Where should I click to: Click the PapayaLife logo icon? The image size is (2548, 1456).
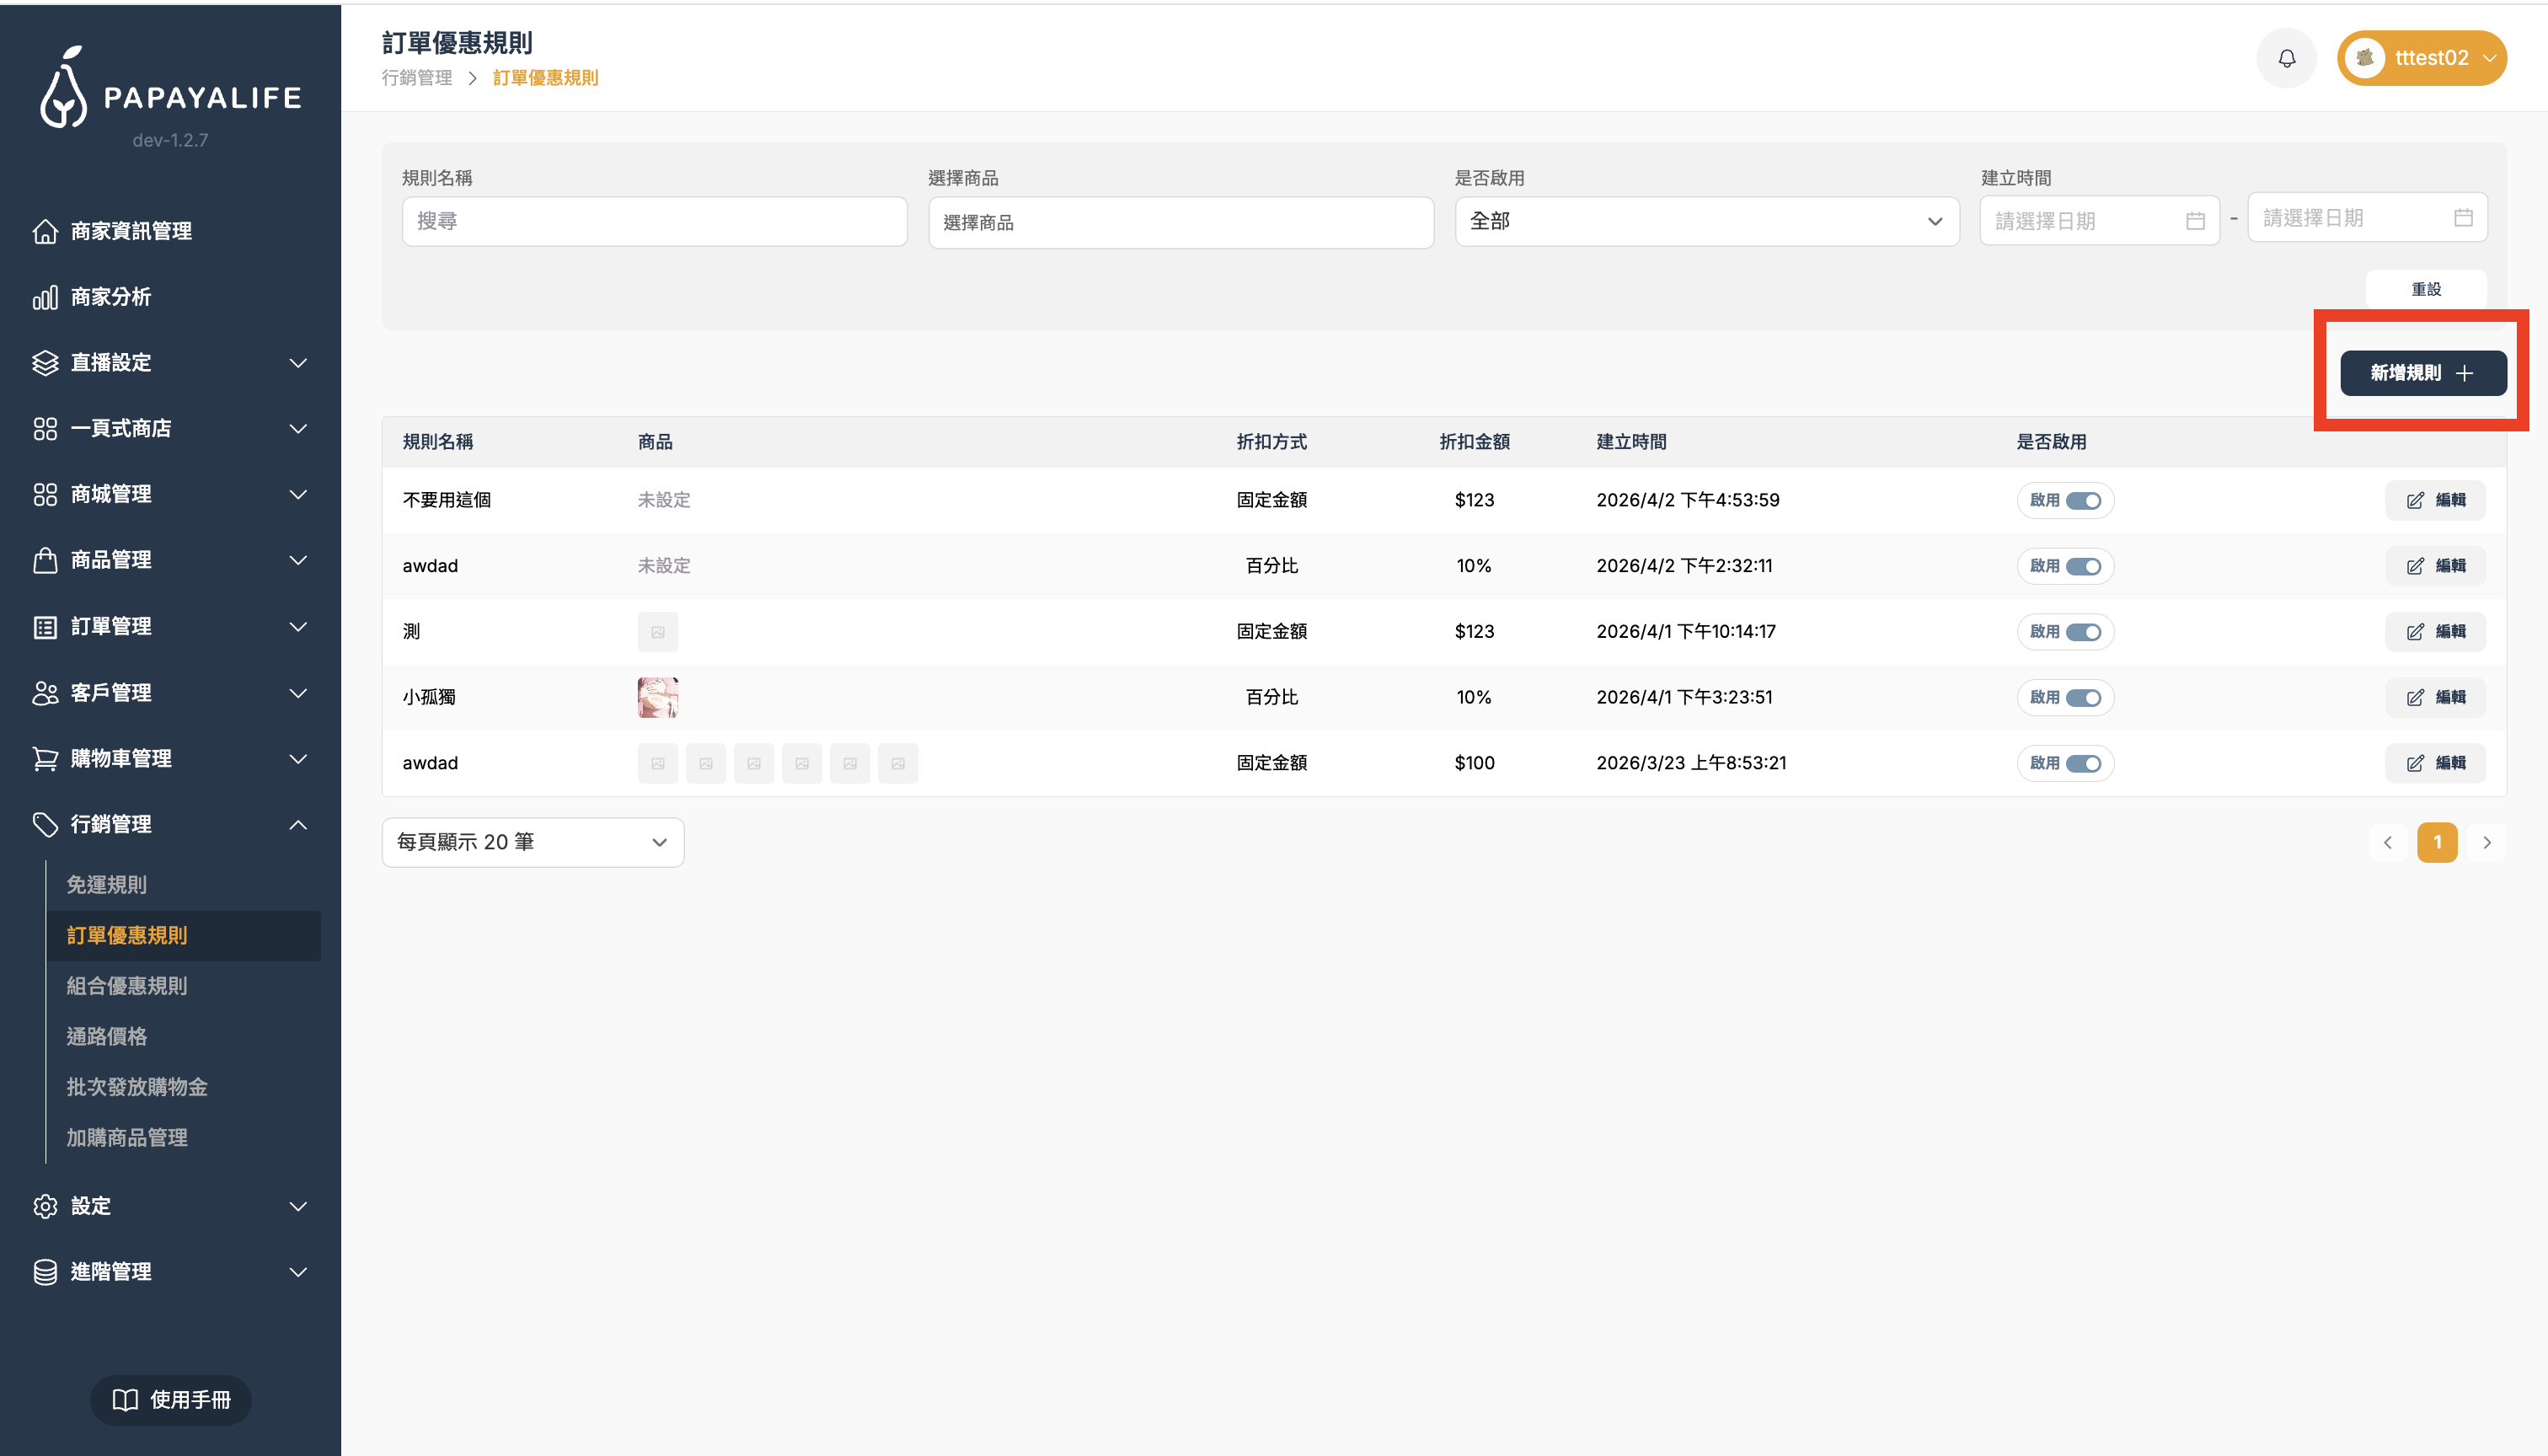point(64,88)
